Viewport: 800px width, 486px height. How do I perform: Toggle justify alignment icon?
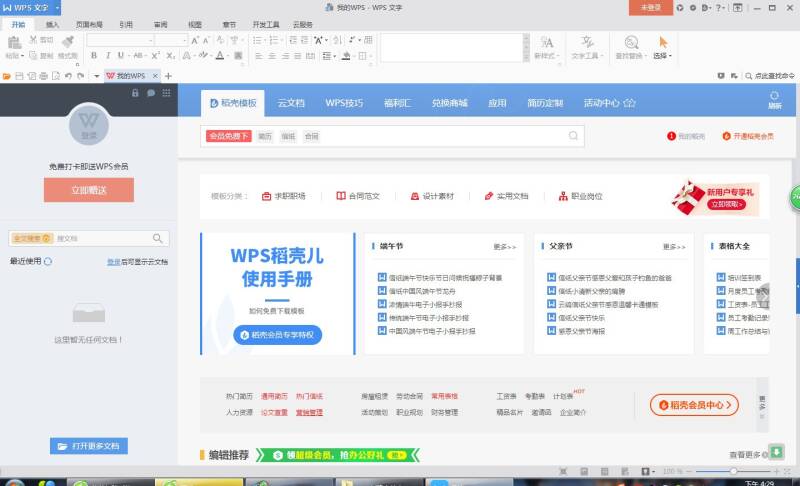298,56
